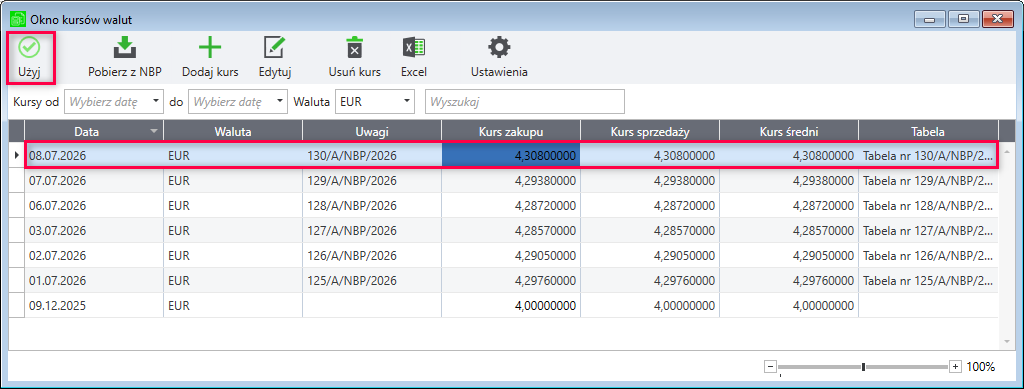Image resolution: width=1024 pixels, height=389 pixels.
Task: Click the Użyj checkmark icon
Action: pyautogui.click(x=29, y=48)
